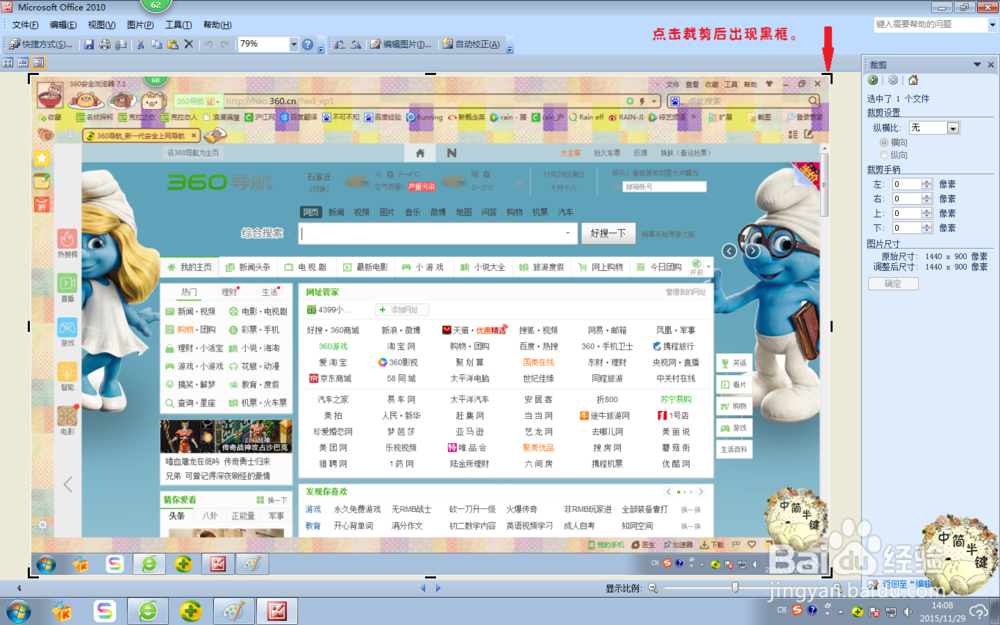
Task: Switch to thumbnail view icon
Action: [x=8, y=62]
